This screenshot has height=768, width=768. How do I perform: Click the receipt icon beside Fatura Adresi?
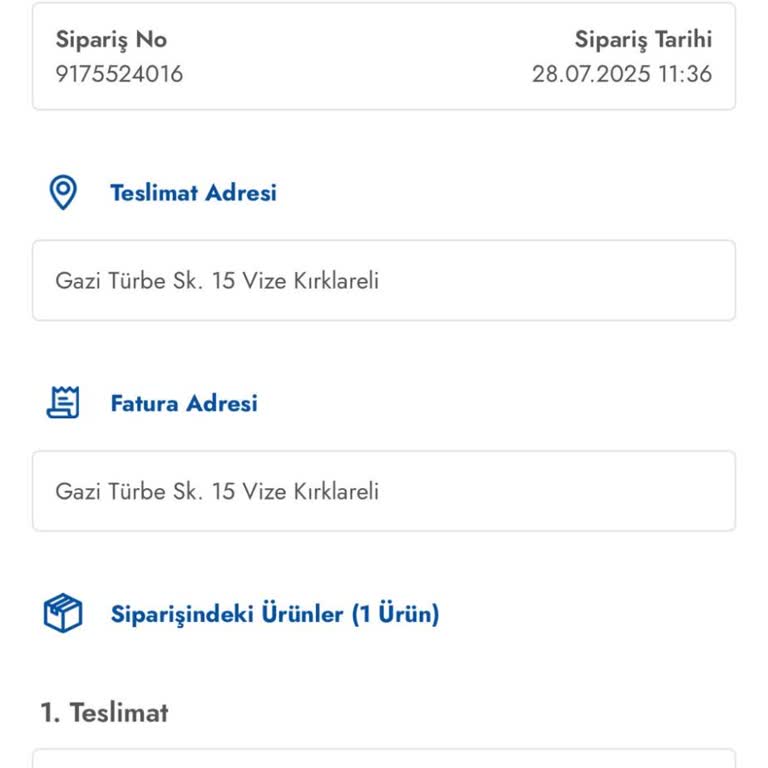[63, 403]
